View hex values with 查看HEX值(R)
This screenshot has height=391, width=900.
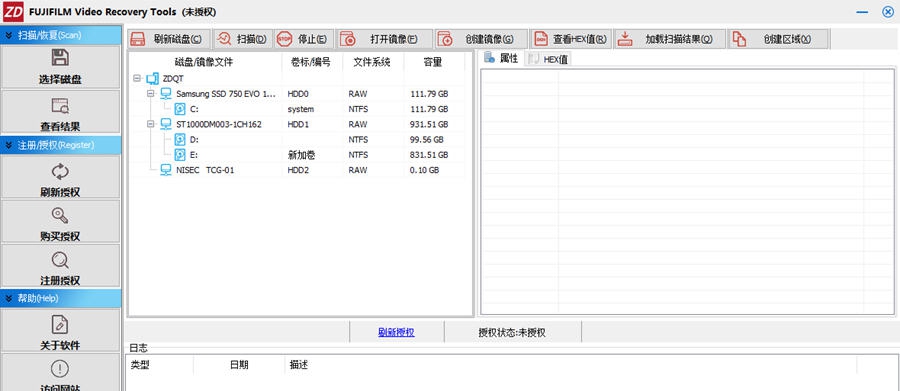pos(571,39)
